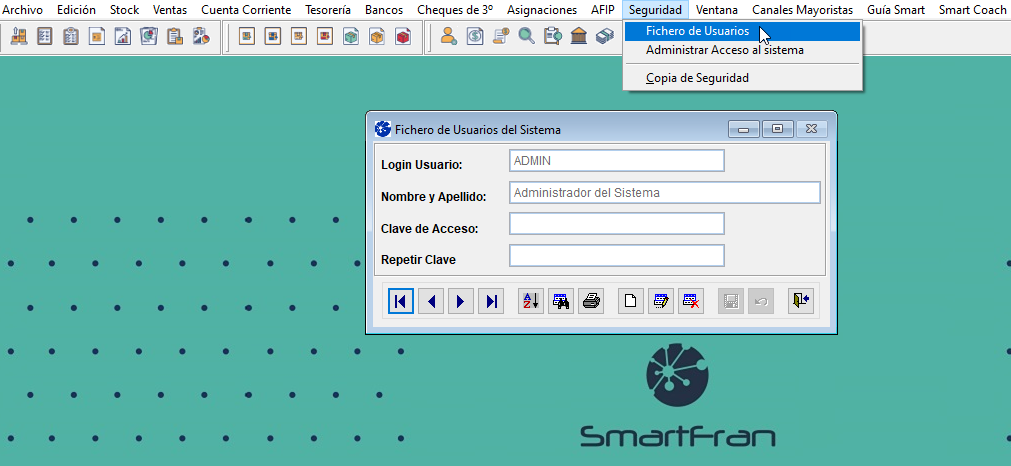Click the document with bar chart icon
This screenshot has width=1011, height=466.
(123, 37)
